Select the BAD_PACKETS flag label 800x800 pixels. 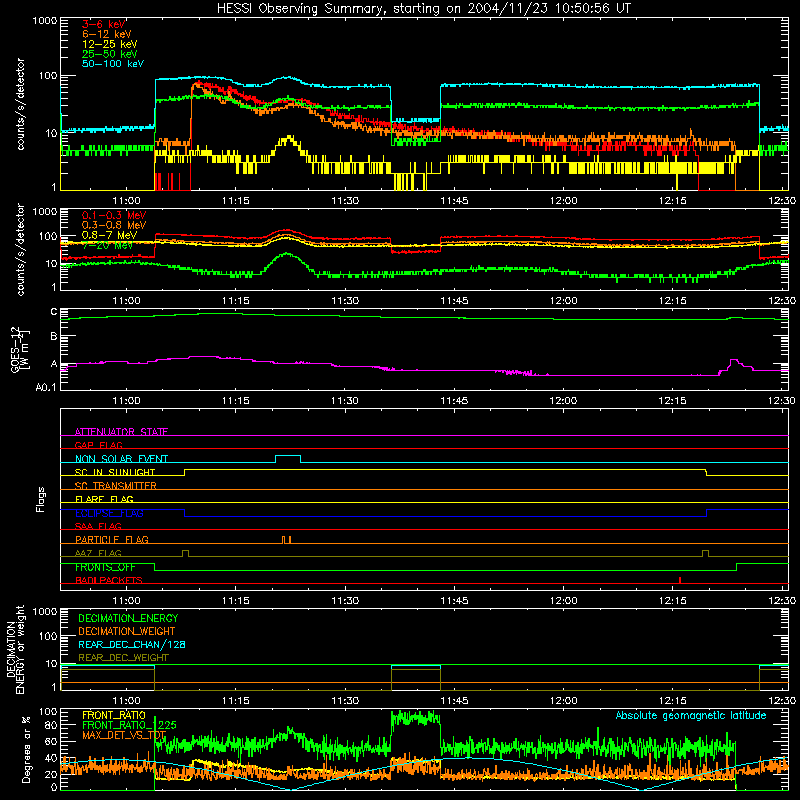pos(109,580)
